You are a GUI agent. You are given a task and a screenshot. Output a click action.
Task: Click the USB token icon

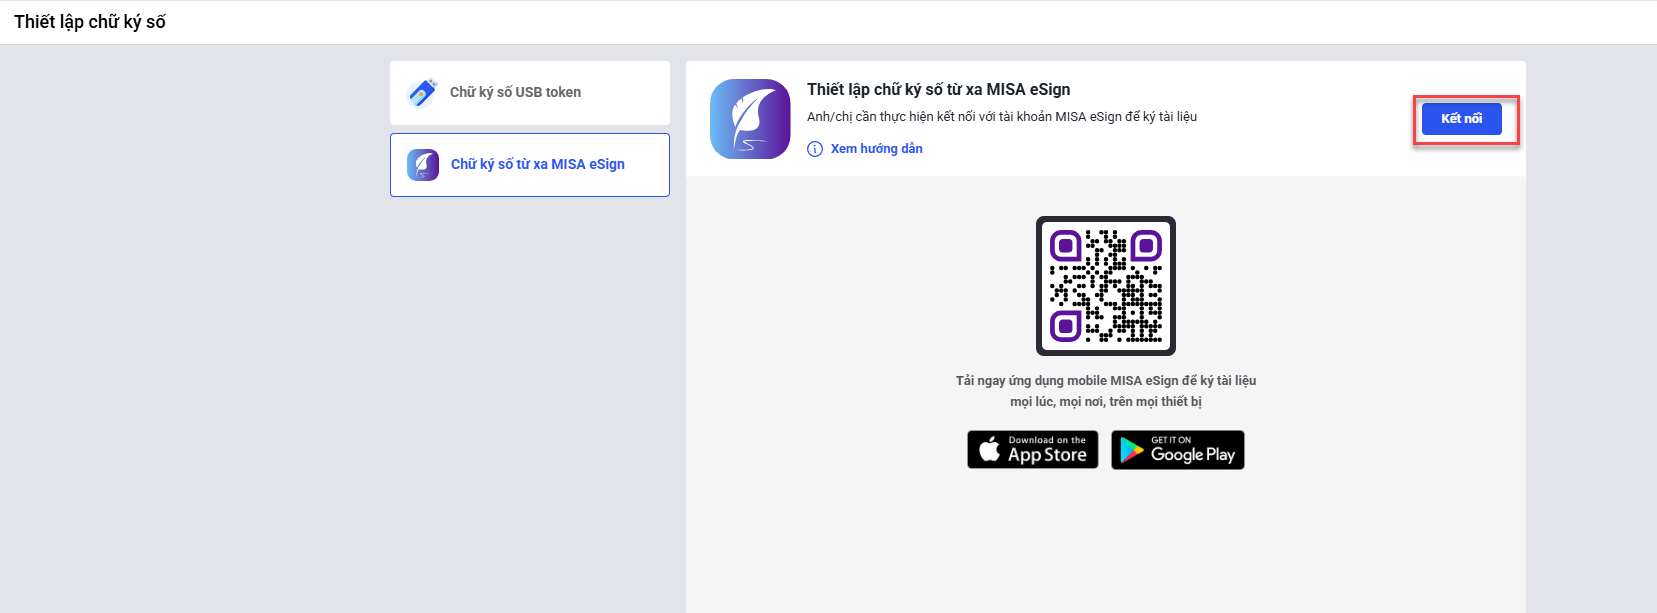click(x=423, y=93)
